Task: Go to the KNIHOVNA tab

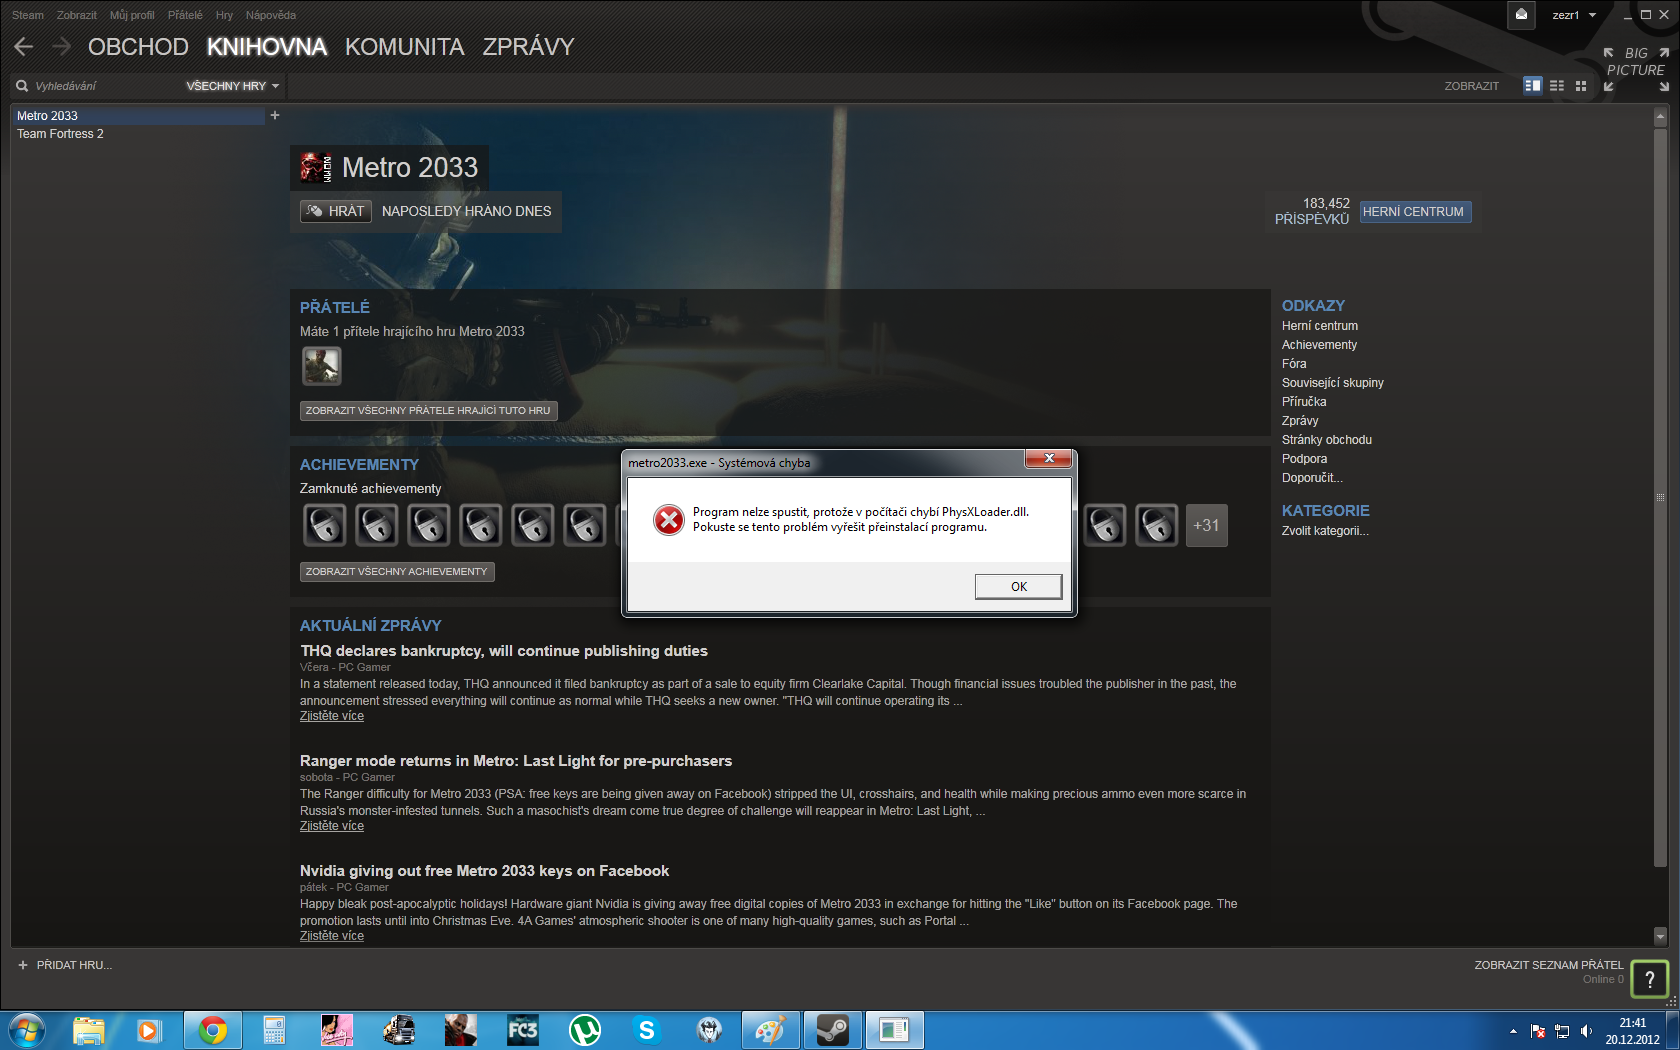Action: (x=267, y=47)
